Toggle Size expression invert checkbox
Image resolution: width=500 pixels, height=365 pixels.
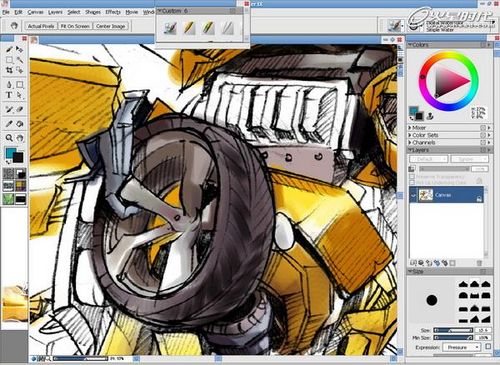488,347
